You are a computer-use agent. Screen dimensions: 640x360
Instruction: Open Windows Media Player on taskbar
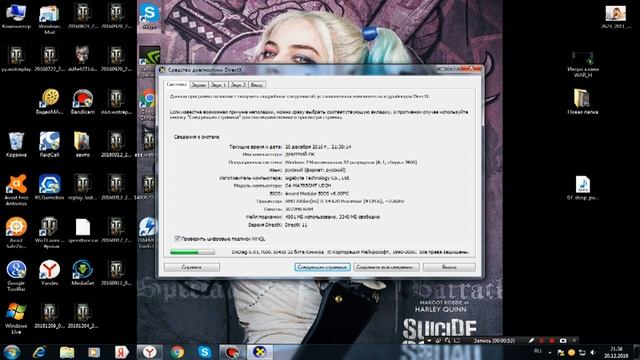(94, 352)
